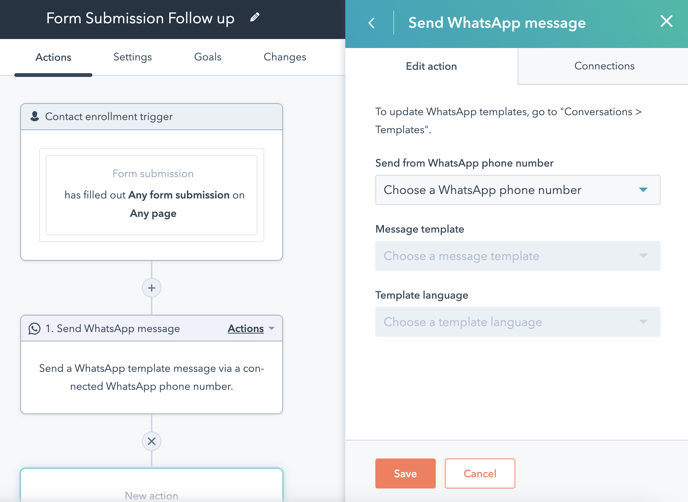This screenshot has width=688, height=502.
Task: Select the Edit action tab
Action: (x=431, y=66)
